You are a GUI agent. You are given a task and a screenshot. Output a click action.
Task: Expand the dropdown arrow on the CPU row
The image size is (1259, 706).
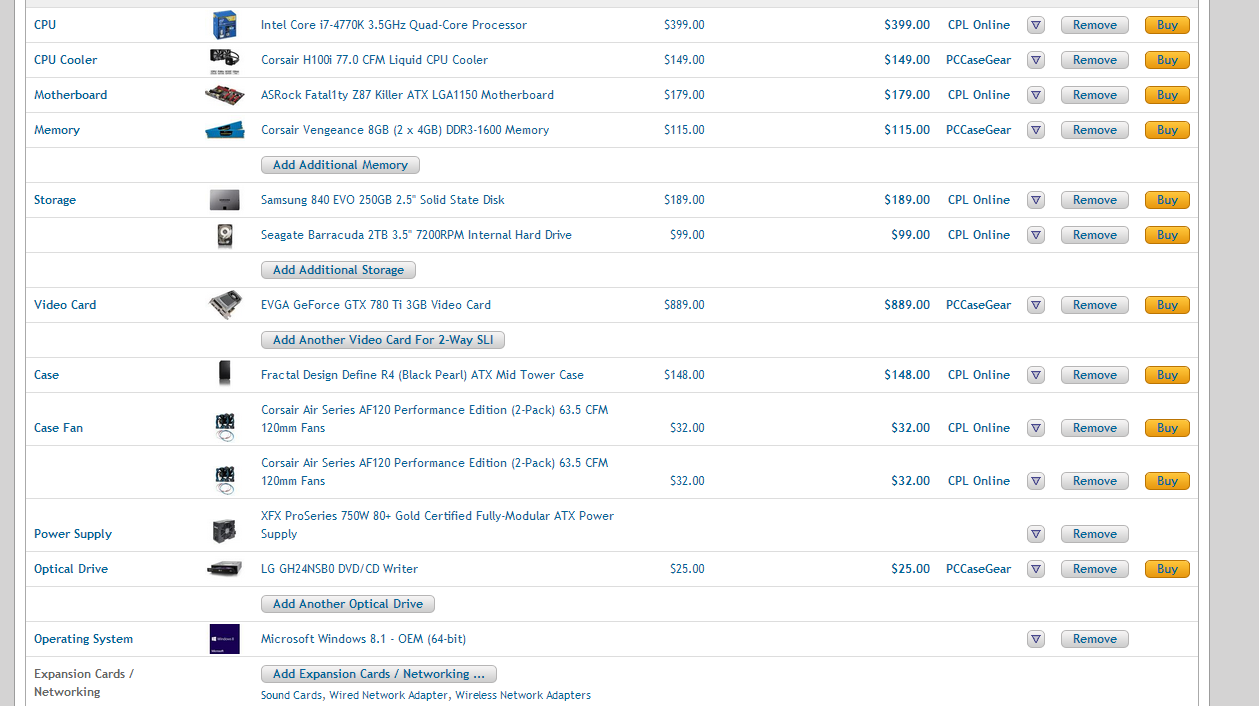pos(1036,25)
